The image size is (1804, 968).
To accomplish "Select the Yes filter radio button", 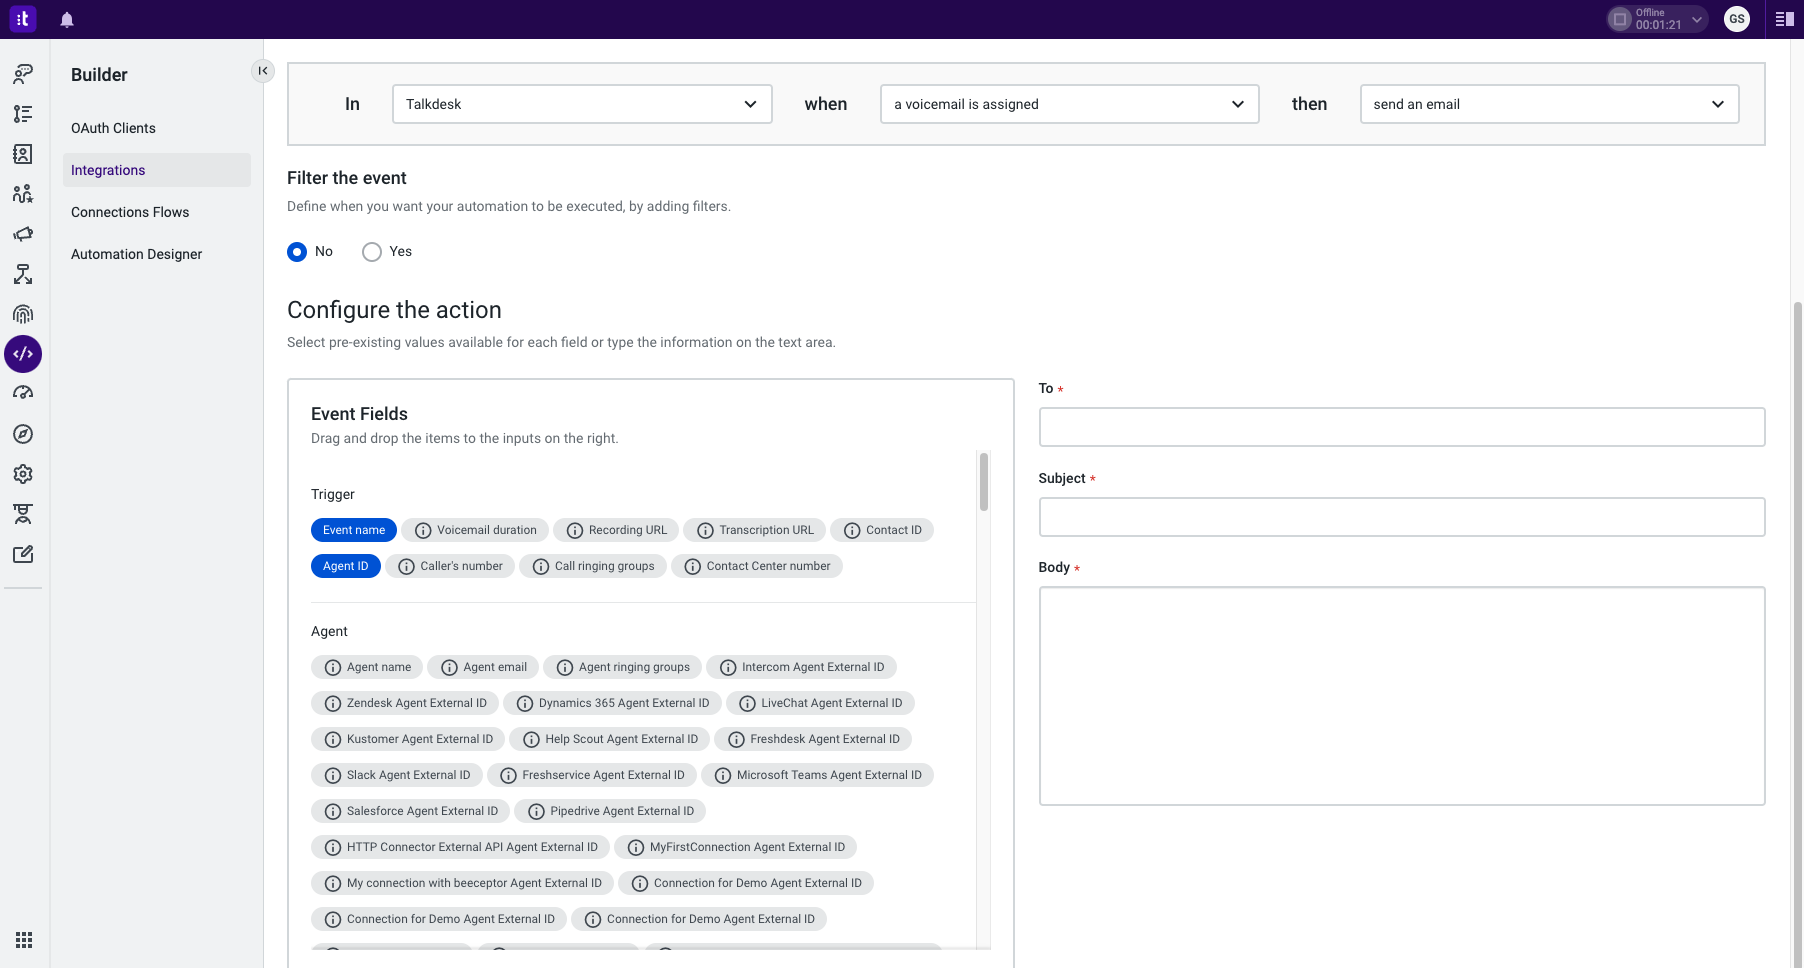I will coord(372,252).
